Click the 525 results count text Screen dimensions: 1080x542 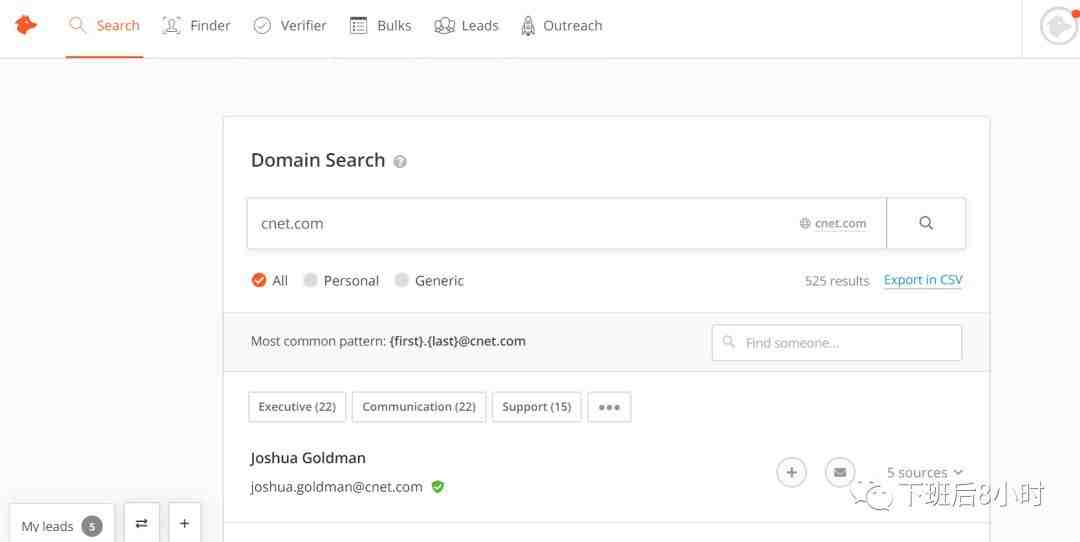(837, 281)
